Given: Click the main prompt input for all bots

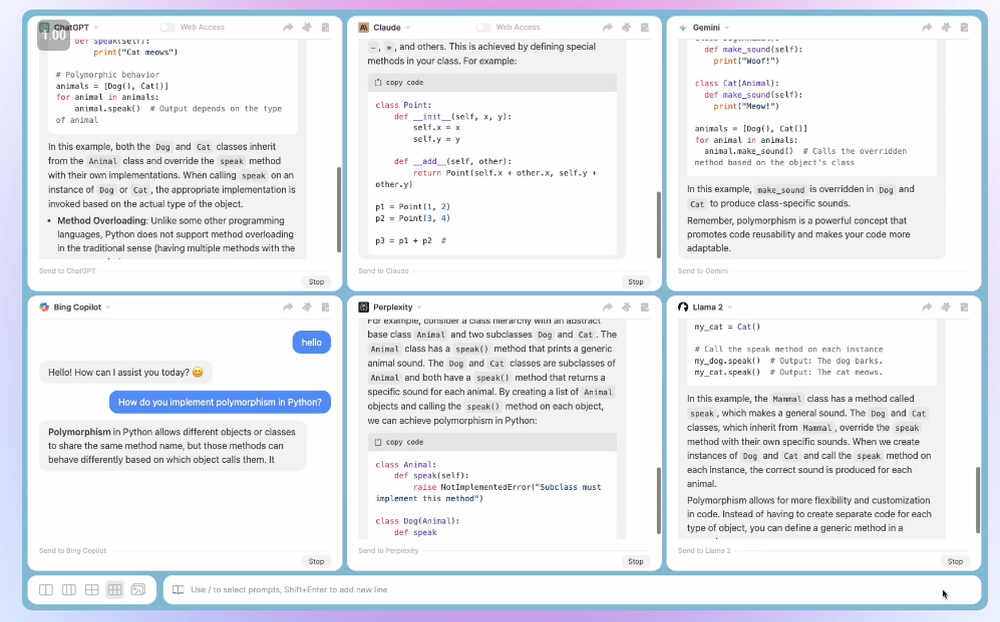Looking at the screenshot, I should (571, 589).
